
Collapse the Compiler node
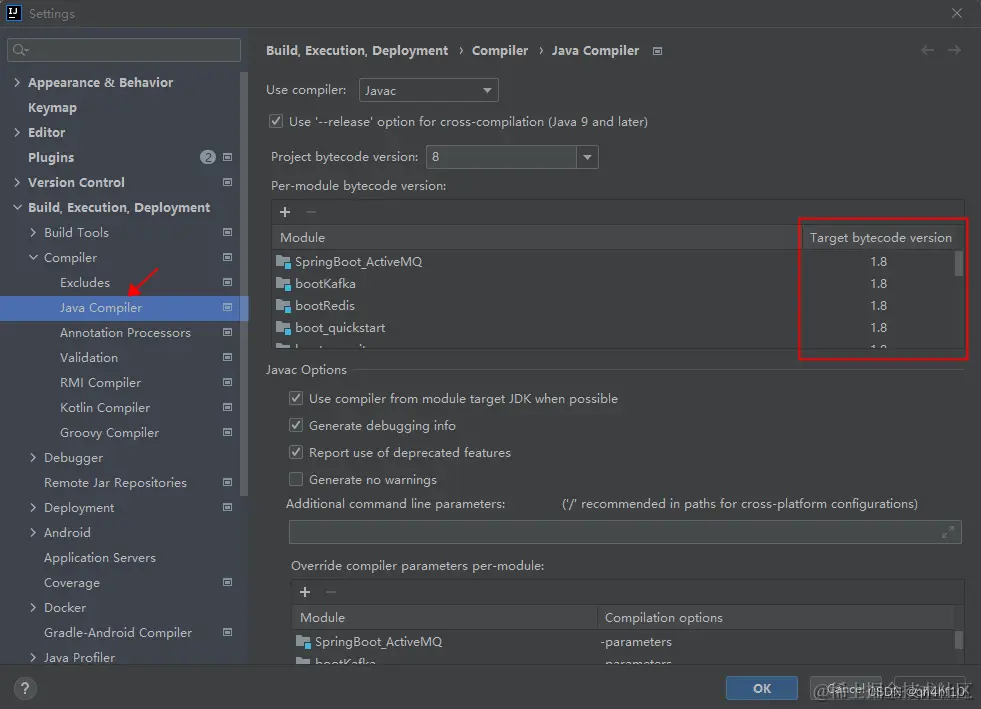pos(33,257)
